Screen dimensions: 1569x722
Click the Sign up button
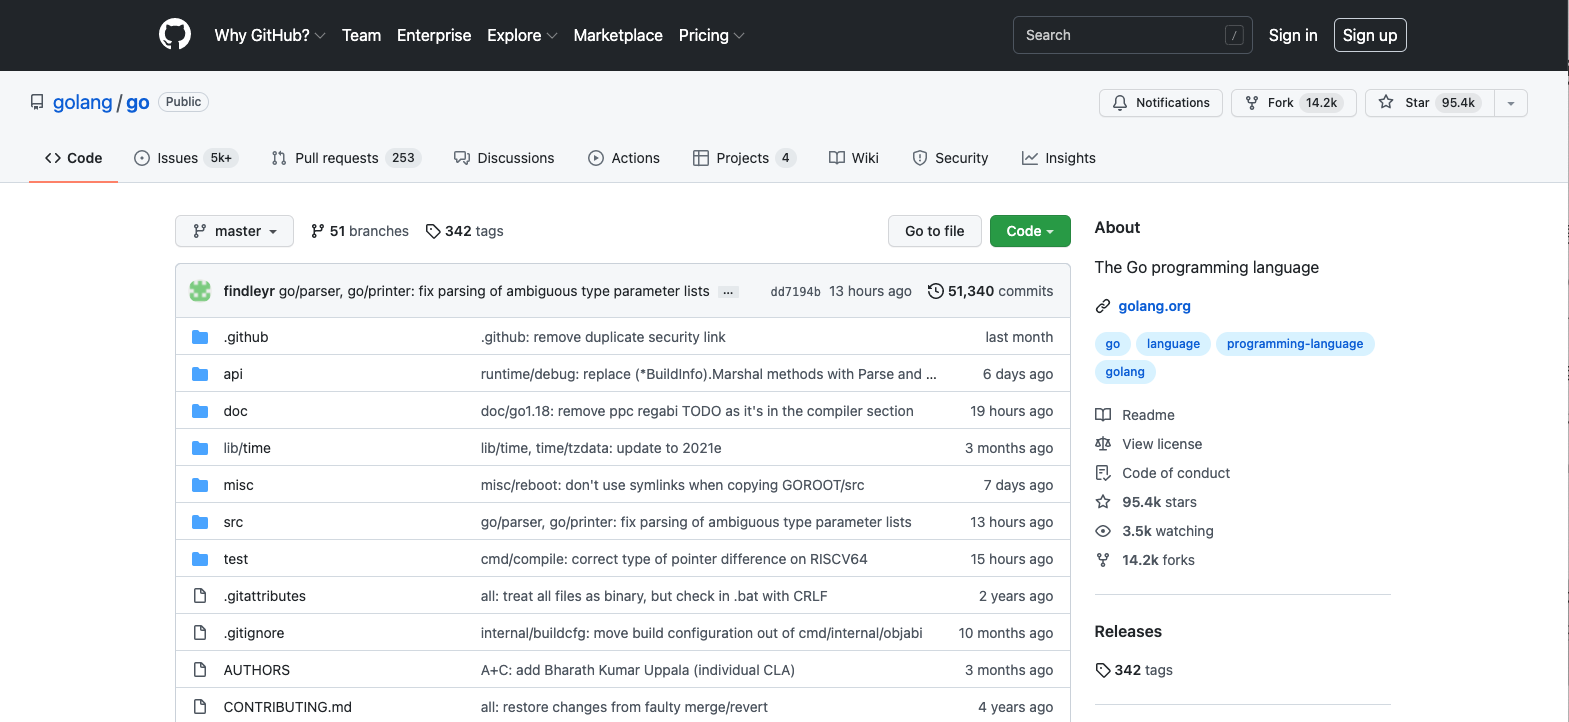(x=1370, y=35)
